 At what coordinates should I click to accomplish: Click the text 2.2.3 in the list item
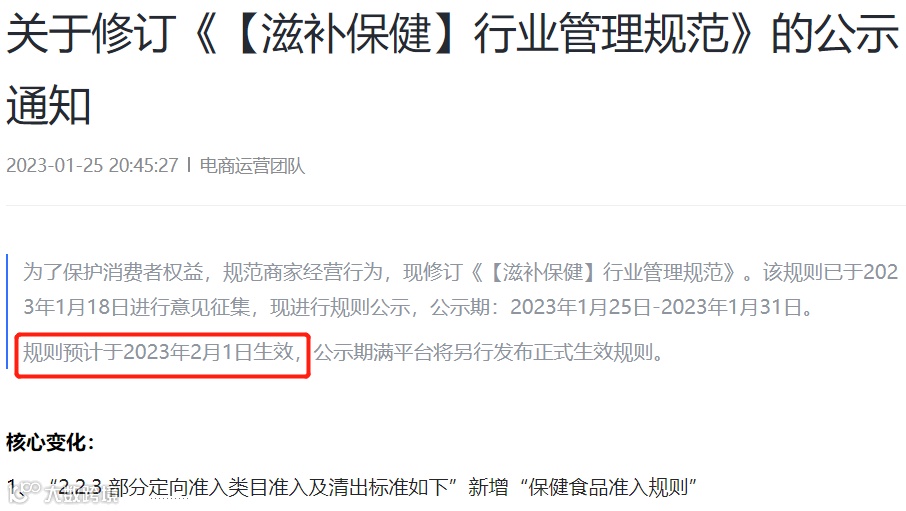[x=80, y=487]
